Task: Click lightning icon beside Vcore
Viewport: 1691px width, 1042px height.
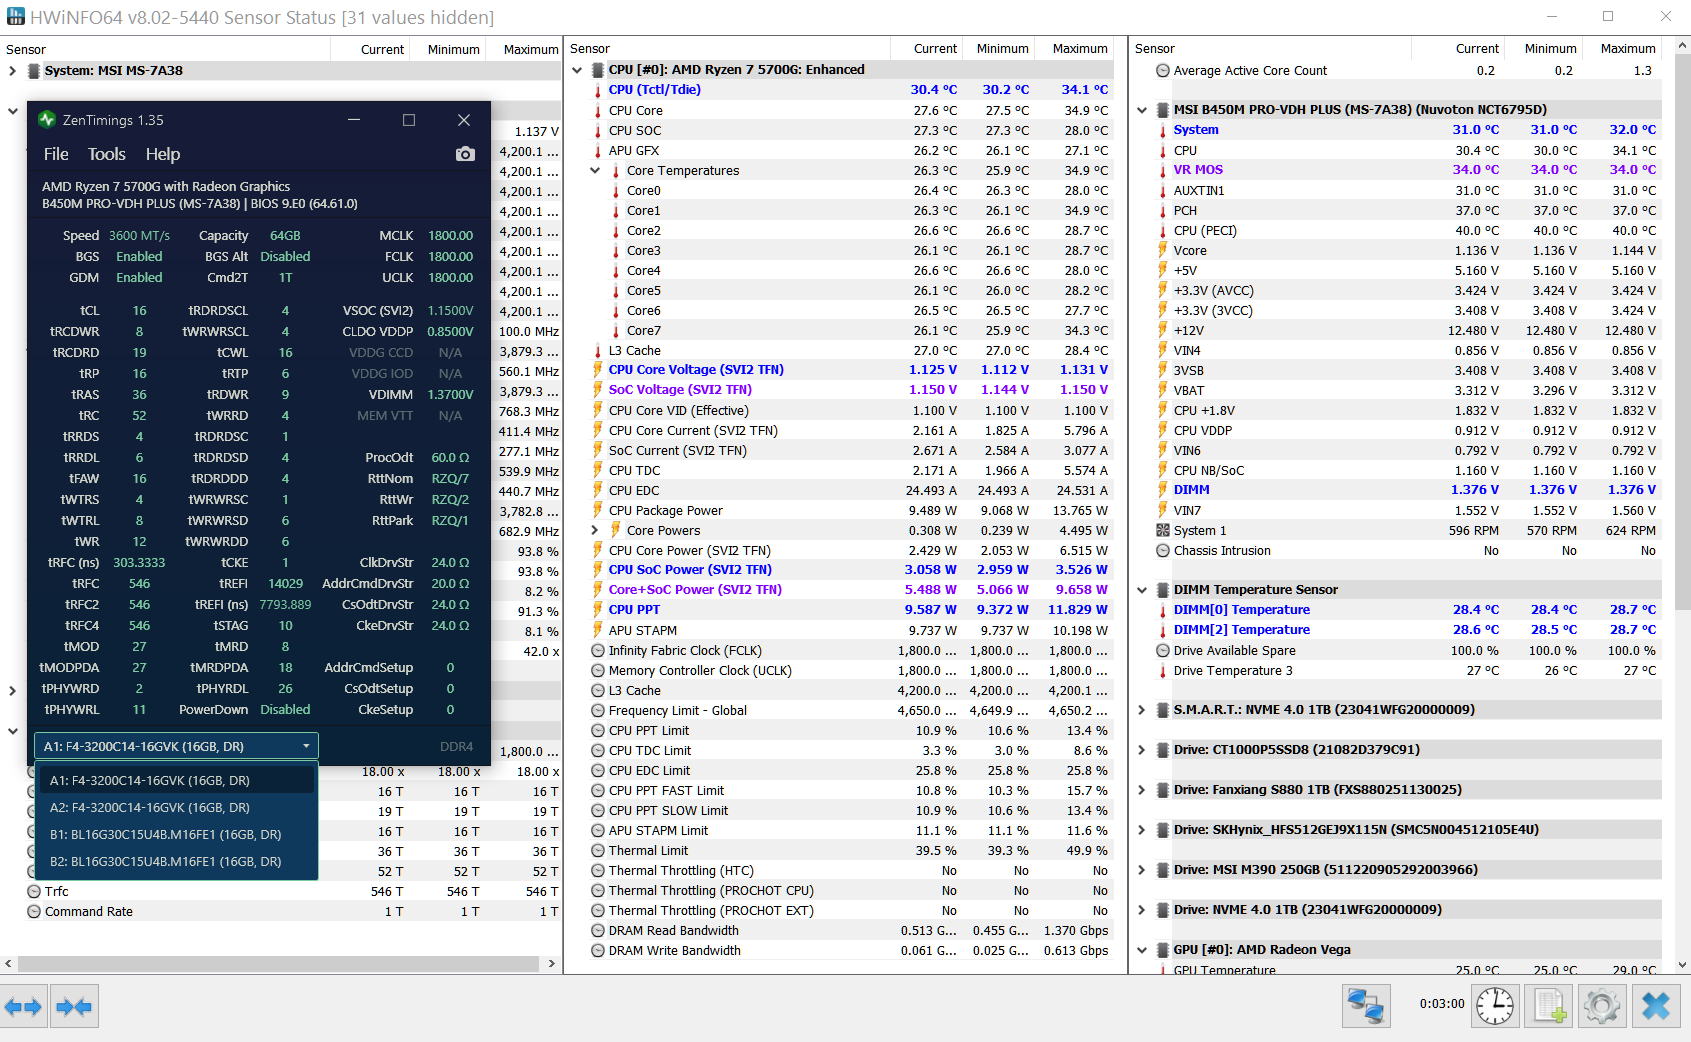Action: pyautogui.click(x=1163, y=251)
